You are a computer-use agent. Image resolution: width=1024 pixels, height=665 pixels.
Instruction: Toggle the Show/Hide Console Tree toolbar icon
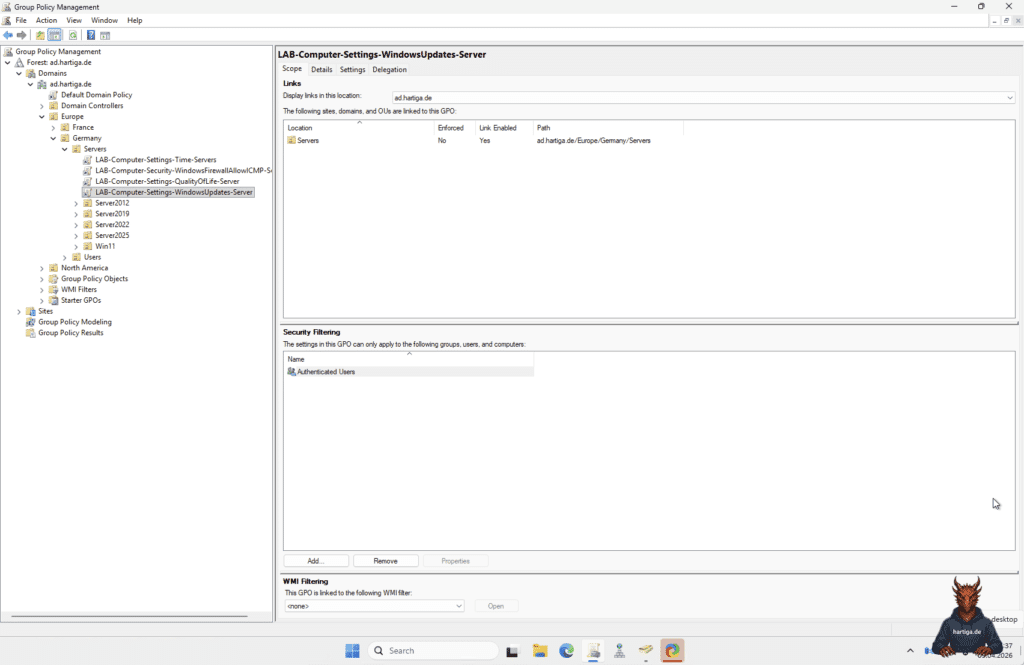pos(55,35)
